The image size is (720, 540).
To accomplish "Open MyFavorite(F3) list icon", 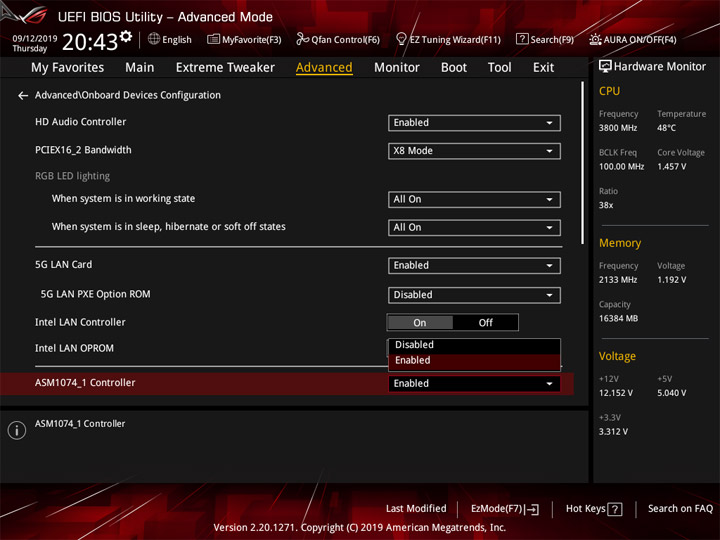I will 213,39.
